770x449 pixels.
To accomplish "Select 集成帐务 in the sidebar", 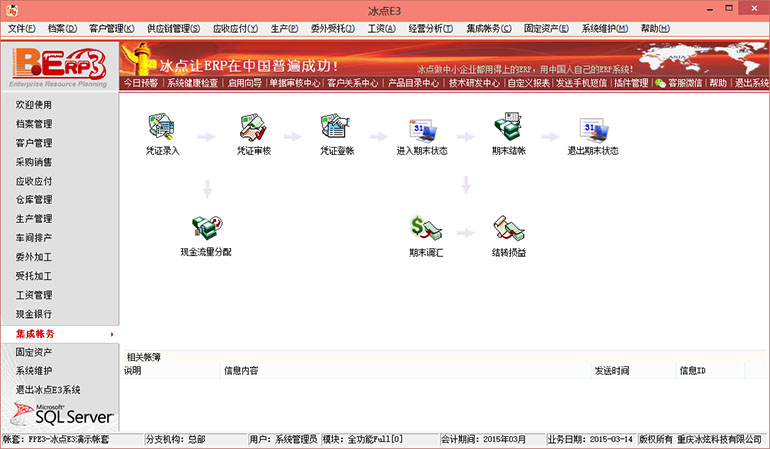I will coord(35,334).
